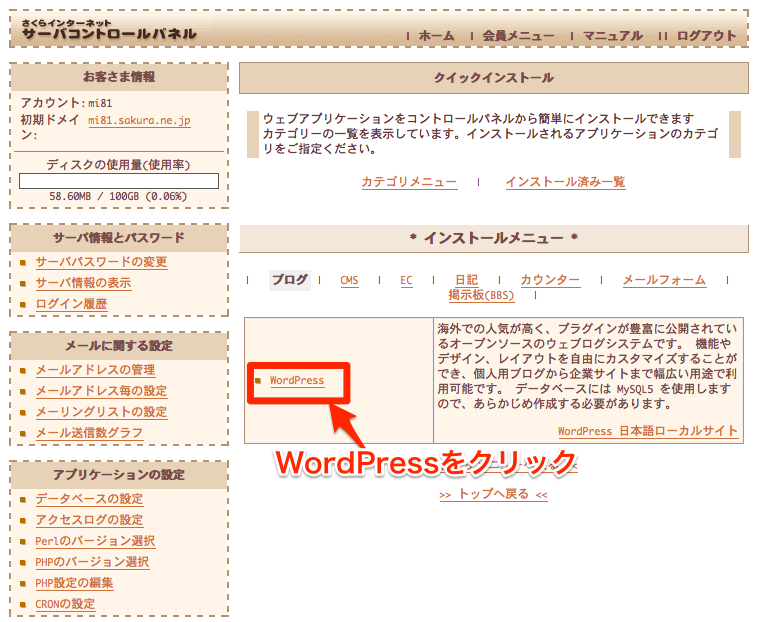Open the マニュアル header link
This screenshot has width=771, height=622.
tap(613, 36)
